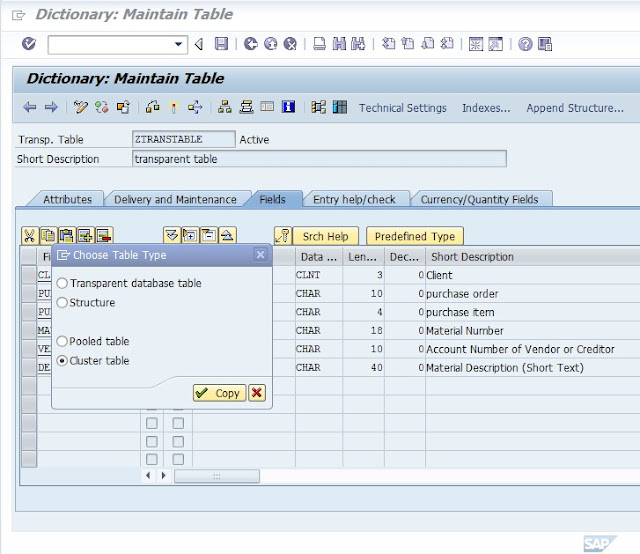Click the CLNT data type cell
This screenshot has width=640, height=554.
point(319,275)
